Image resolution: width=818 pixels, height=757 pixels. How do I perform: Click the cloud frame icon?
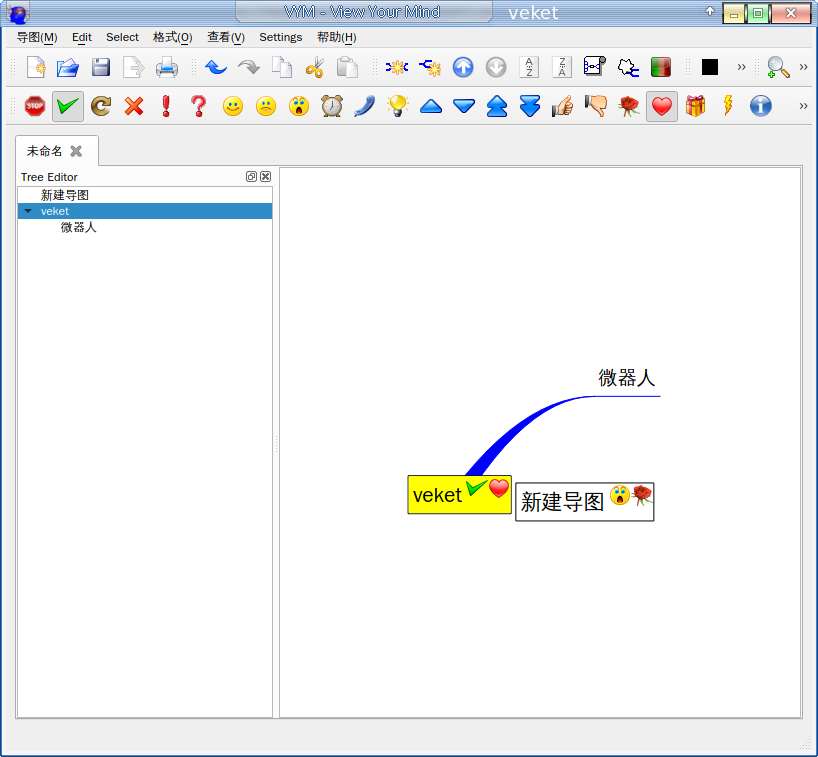(628, 67)
